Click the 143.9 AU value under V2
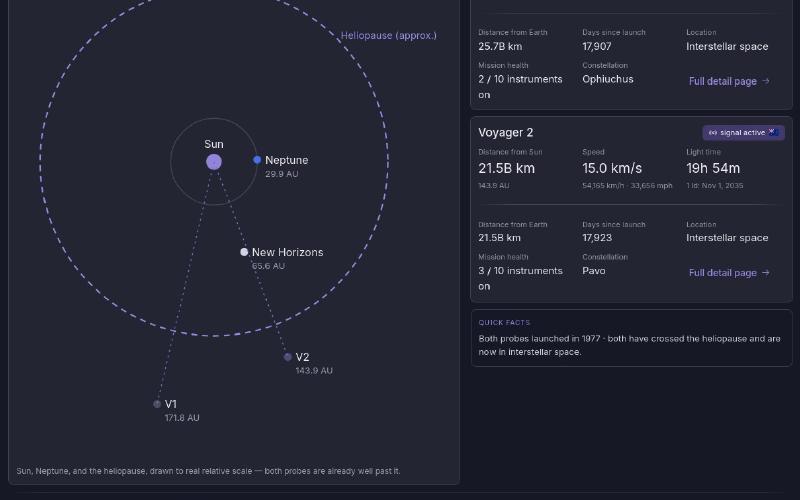 coord(314,370)
